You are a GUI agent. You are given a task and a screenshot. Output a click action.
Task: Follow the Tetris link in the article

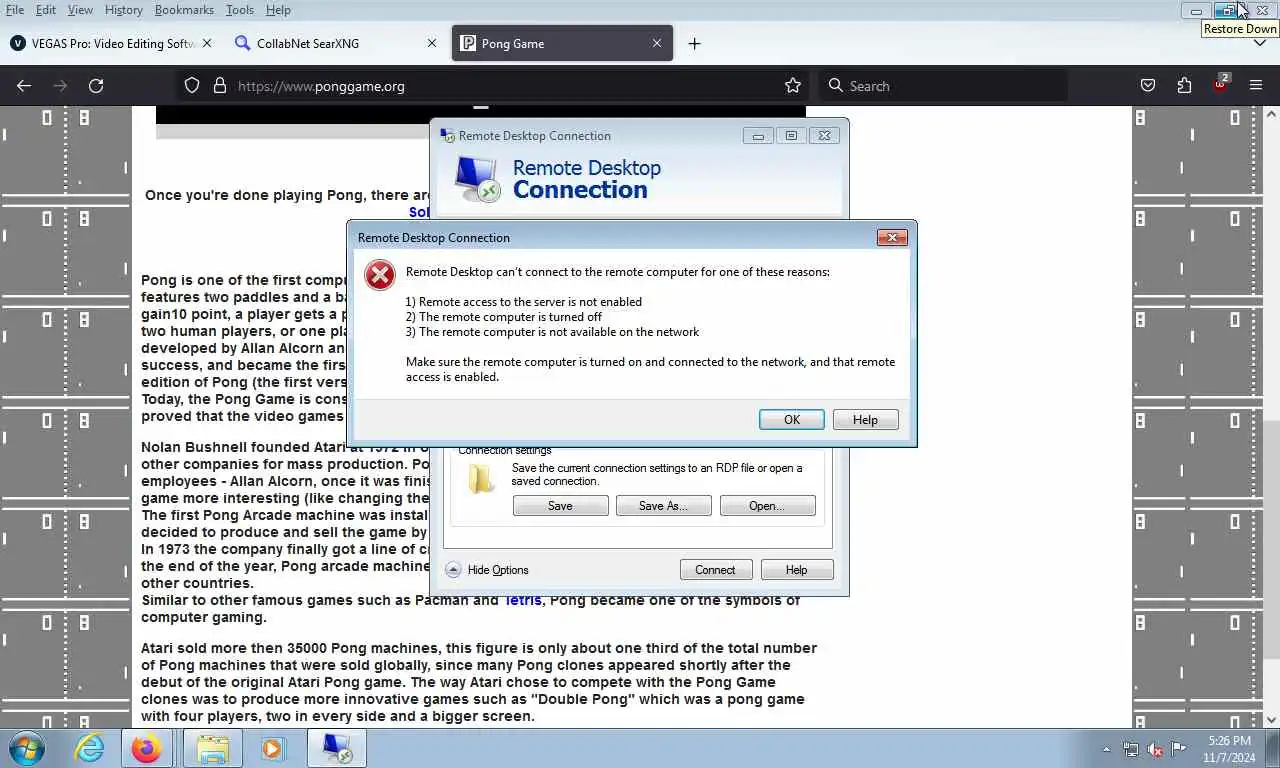(x=523, y=600)
